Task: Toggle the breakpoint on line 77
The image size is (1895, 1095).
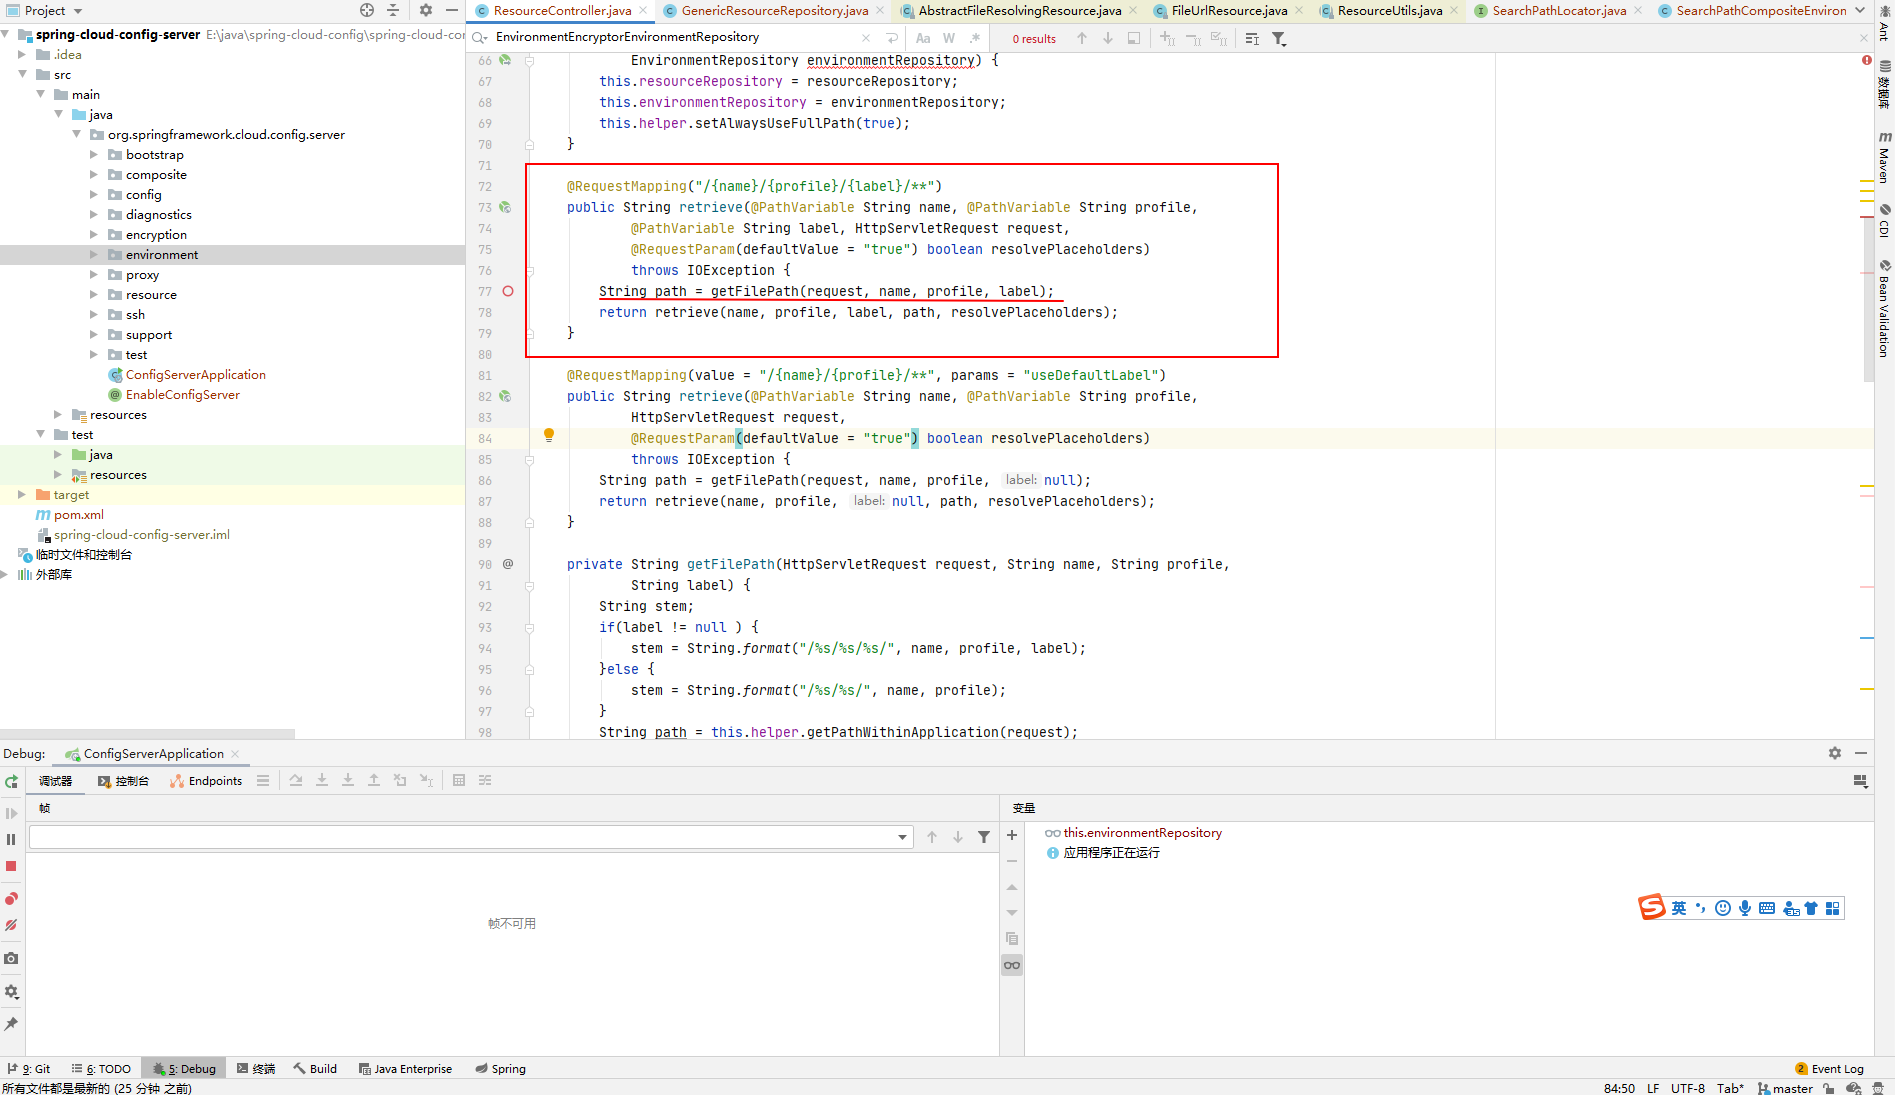Action: (x=508, y=291)
